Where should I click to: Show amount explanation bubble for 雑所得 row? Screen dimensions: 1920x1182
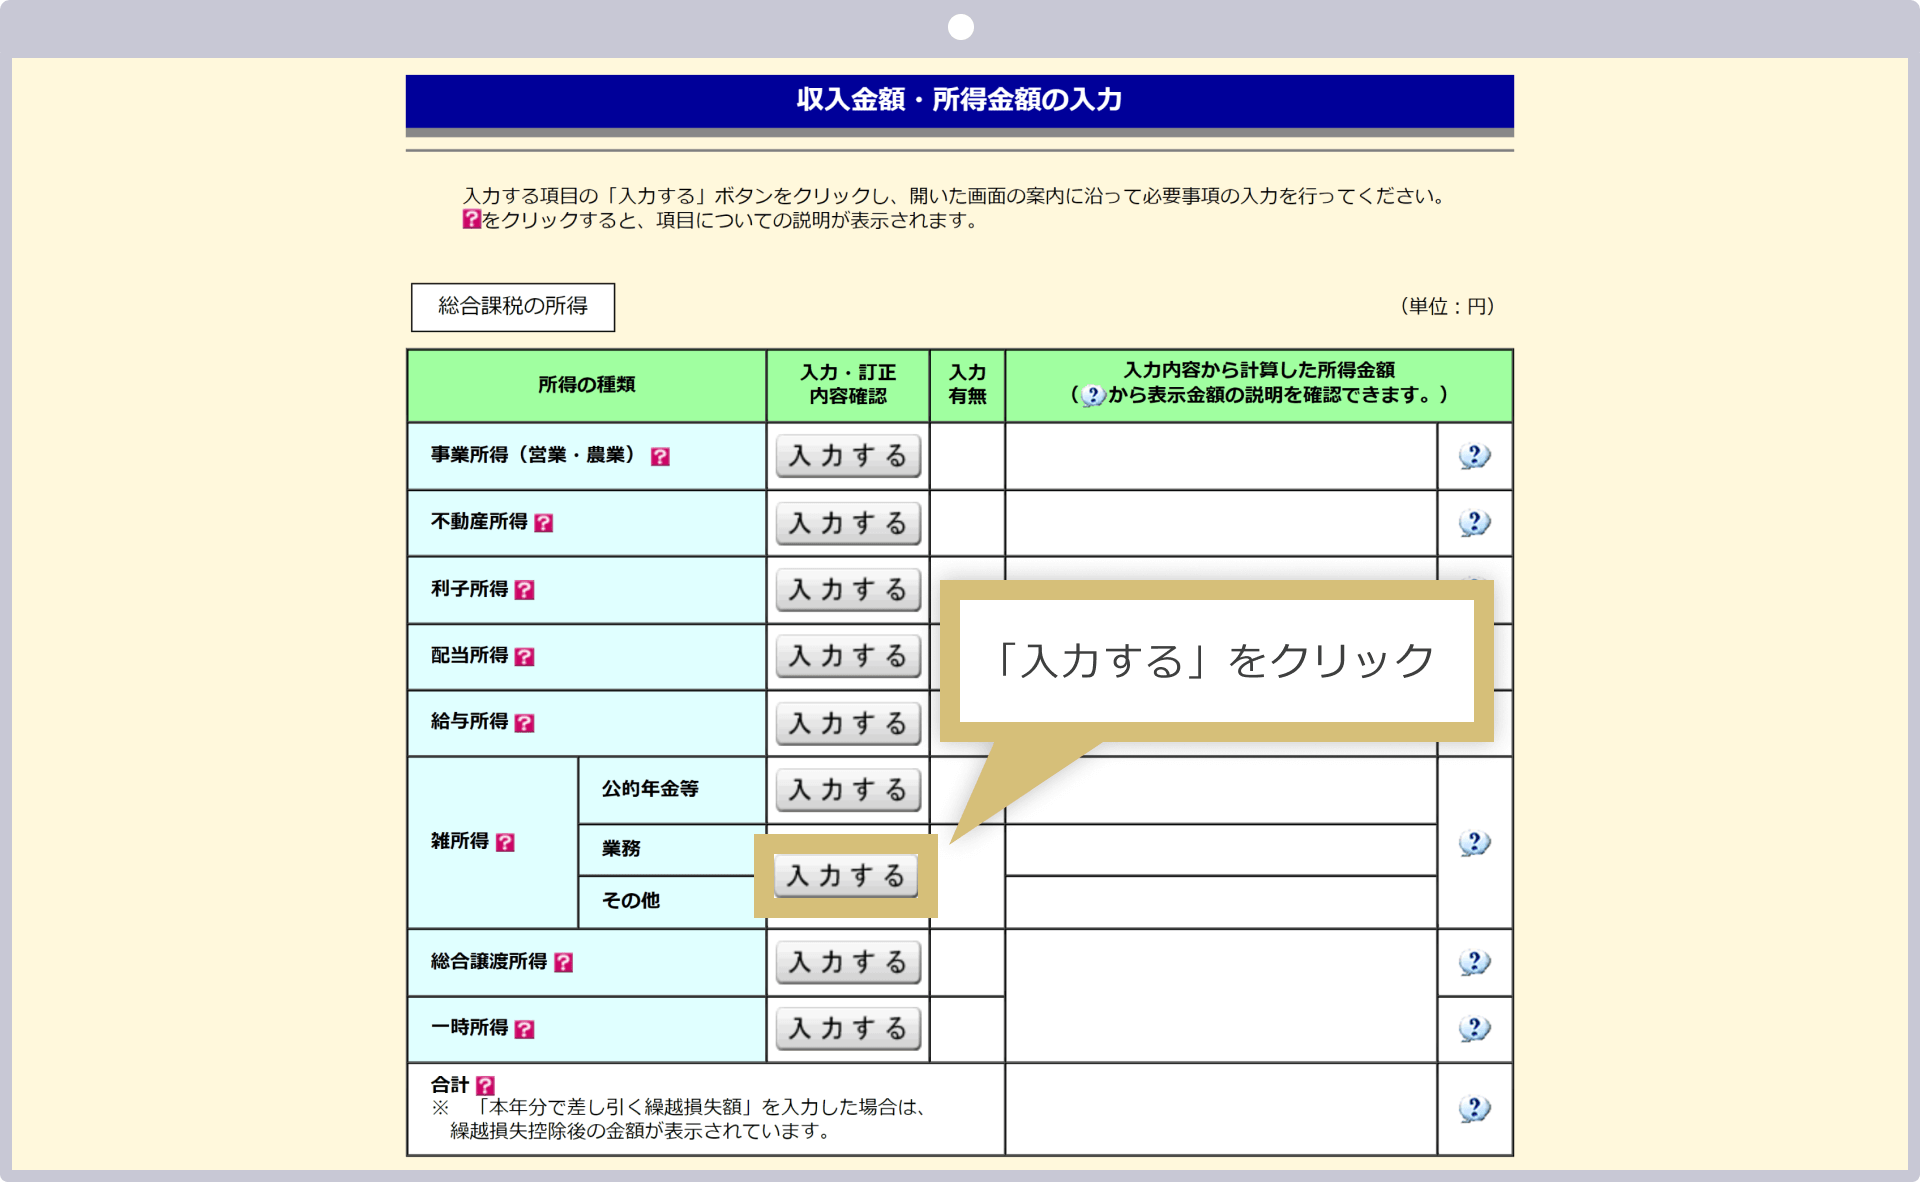[x=1474, y=843]
